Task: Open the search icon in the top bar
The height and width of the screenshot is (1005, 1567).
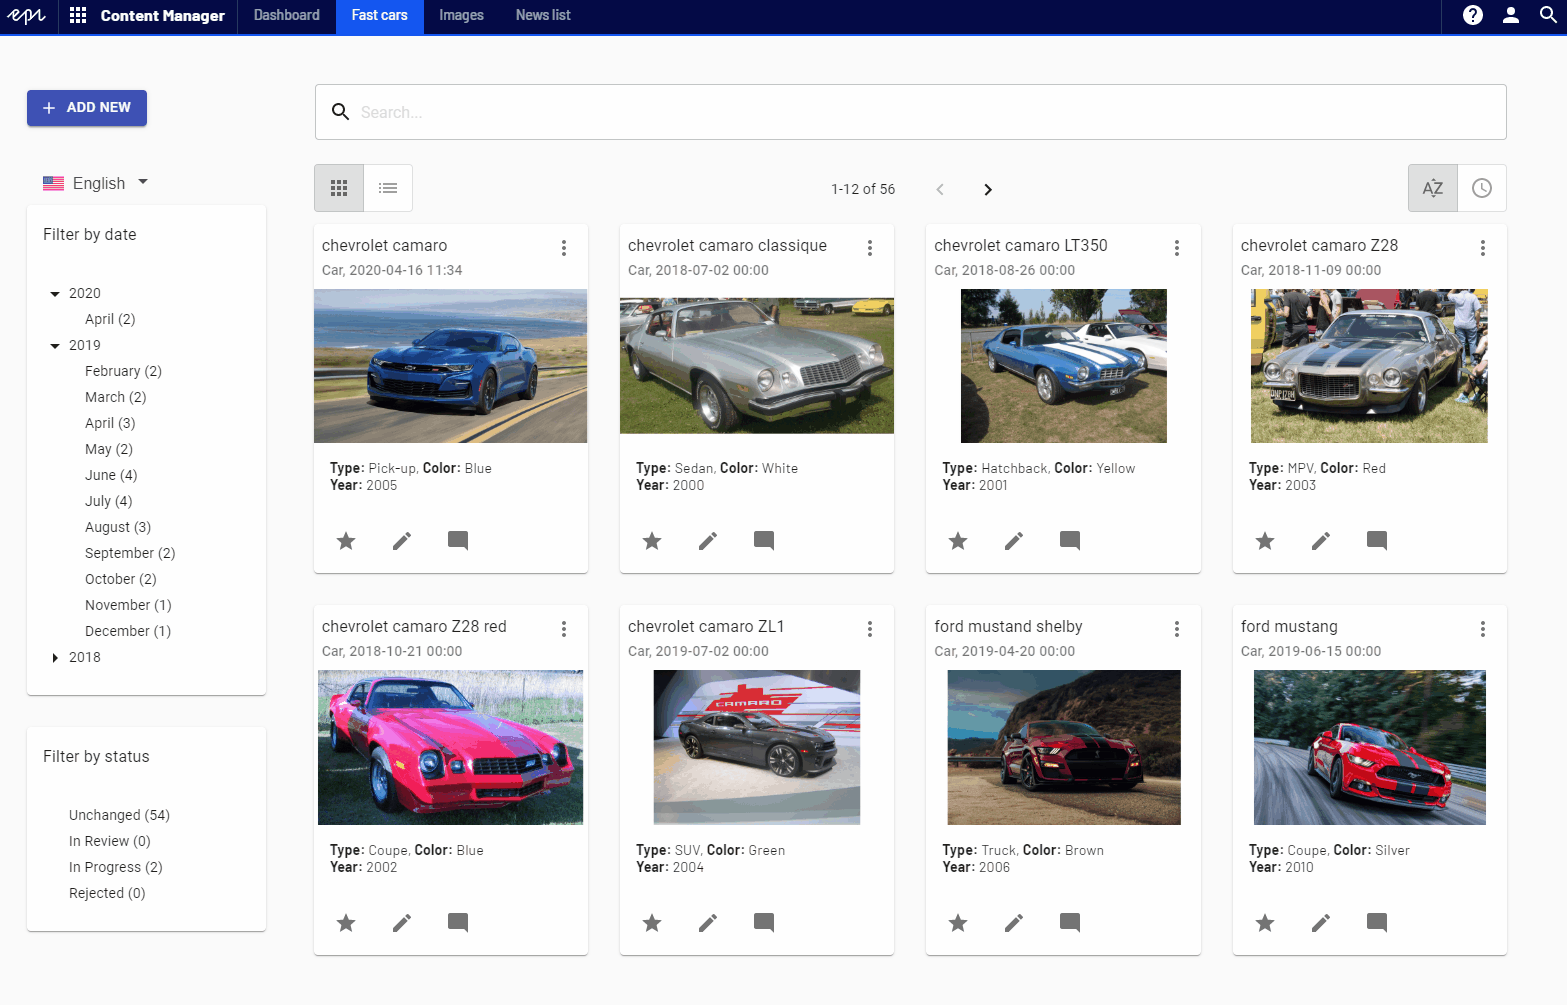Action: 1549,16
